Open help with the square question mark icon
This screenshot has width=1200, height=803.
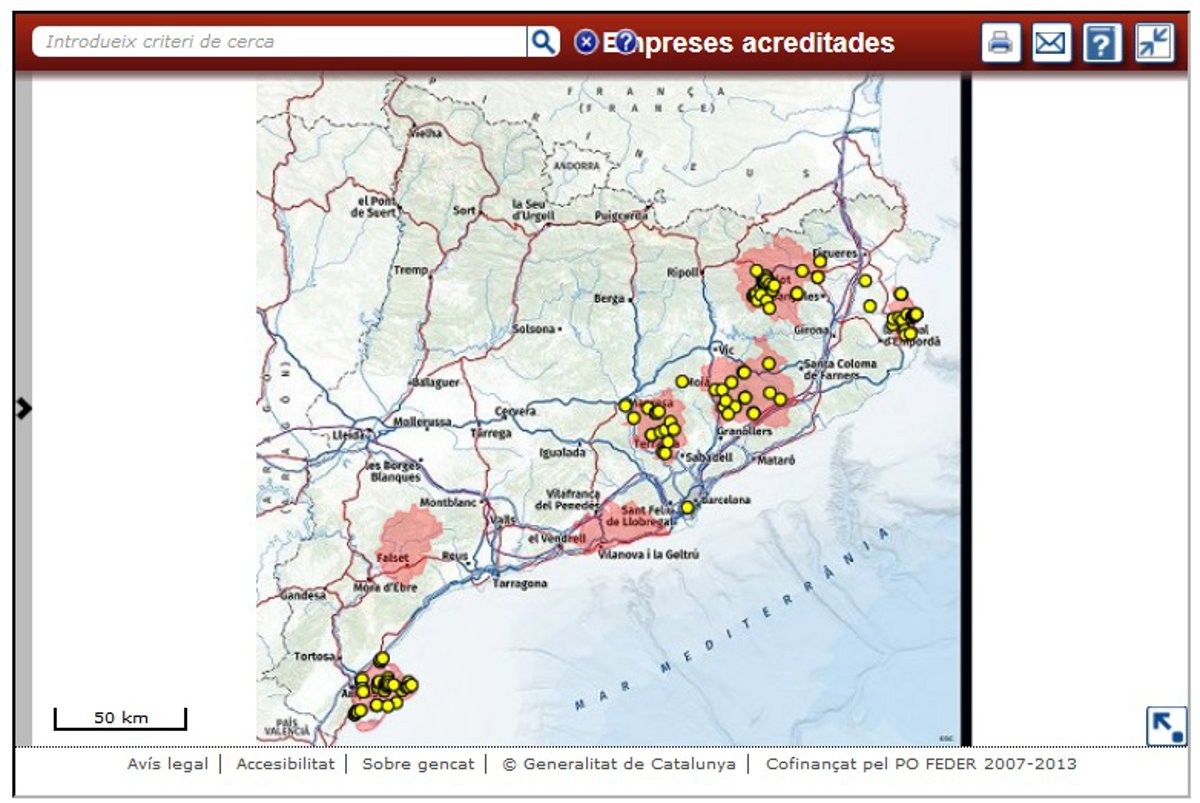[1102, 43]
